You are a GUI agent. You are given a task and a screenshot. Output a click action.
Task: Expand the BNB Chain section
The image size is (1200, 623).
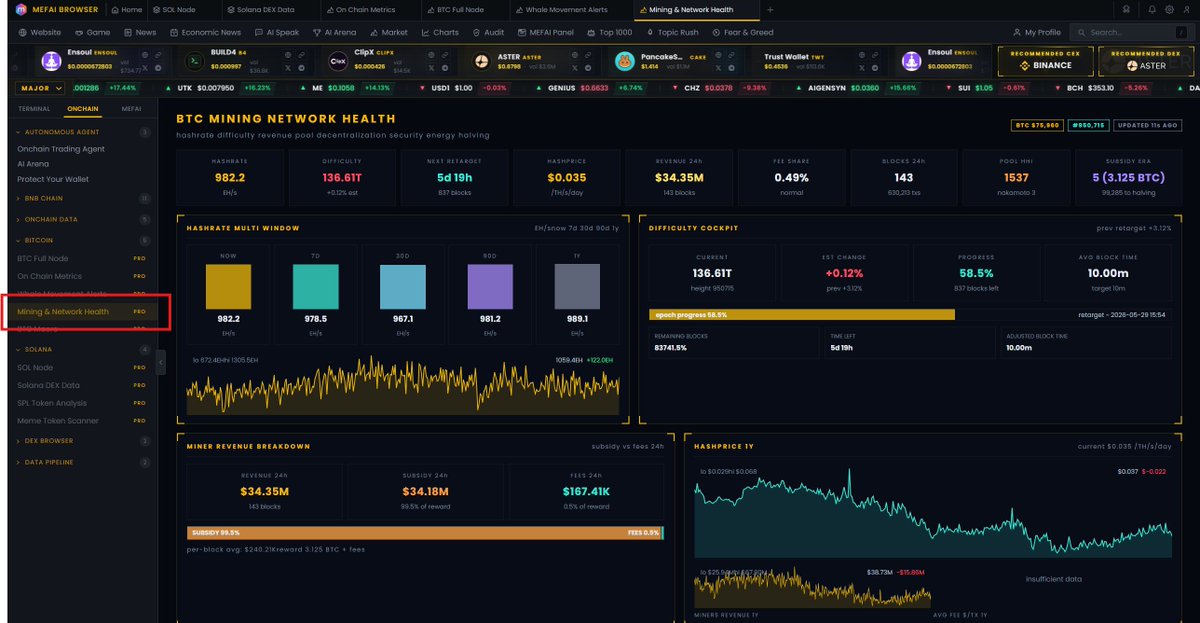tap(82, 198)
